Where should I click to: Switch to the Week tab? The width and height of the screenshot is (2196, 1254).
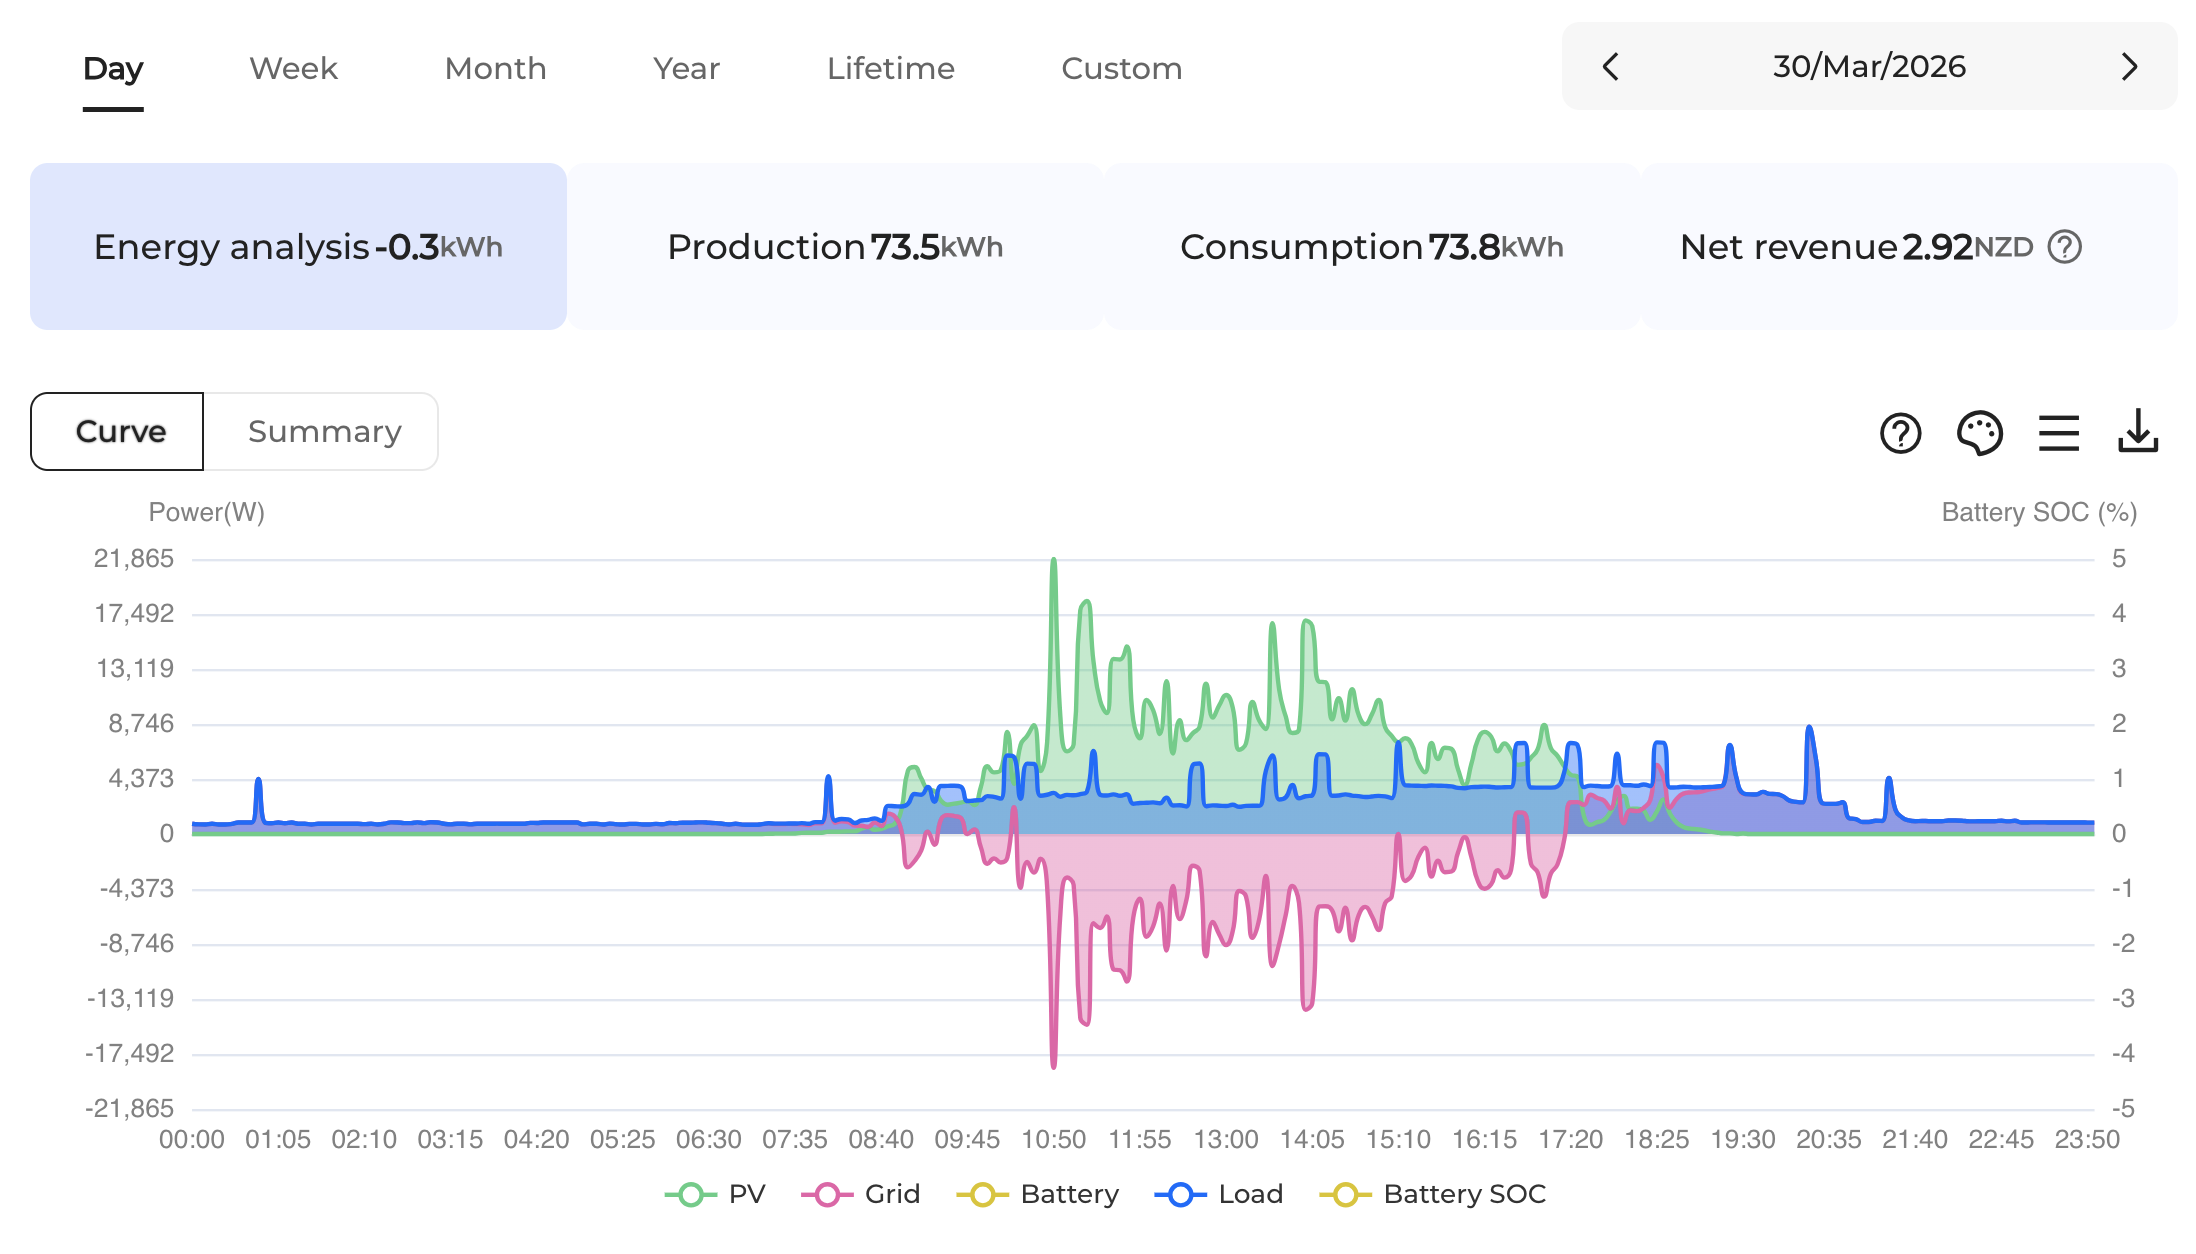point(293,68)
